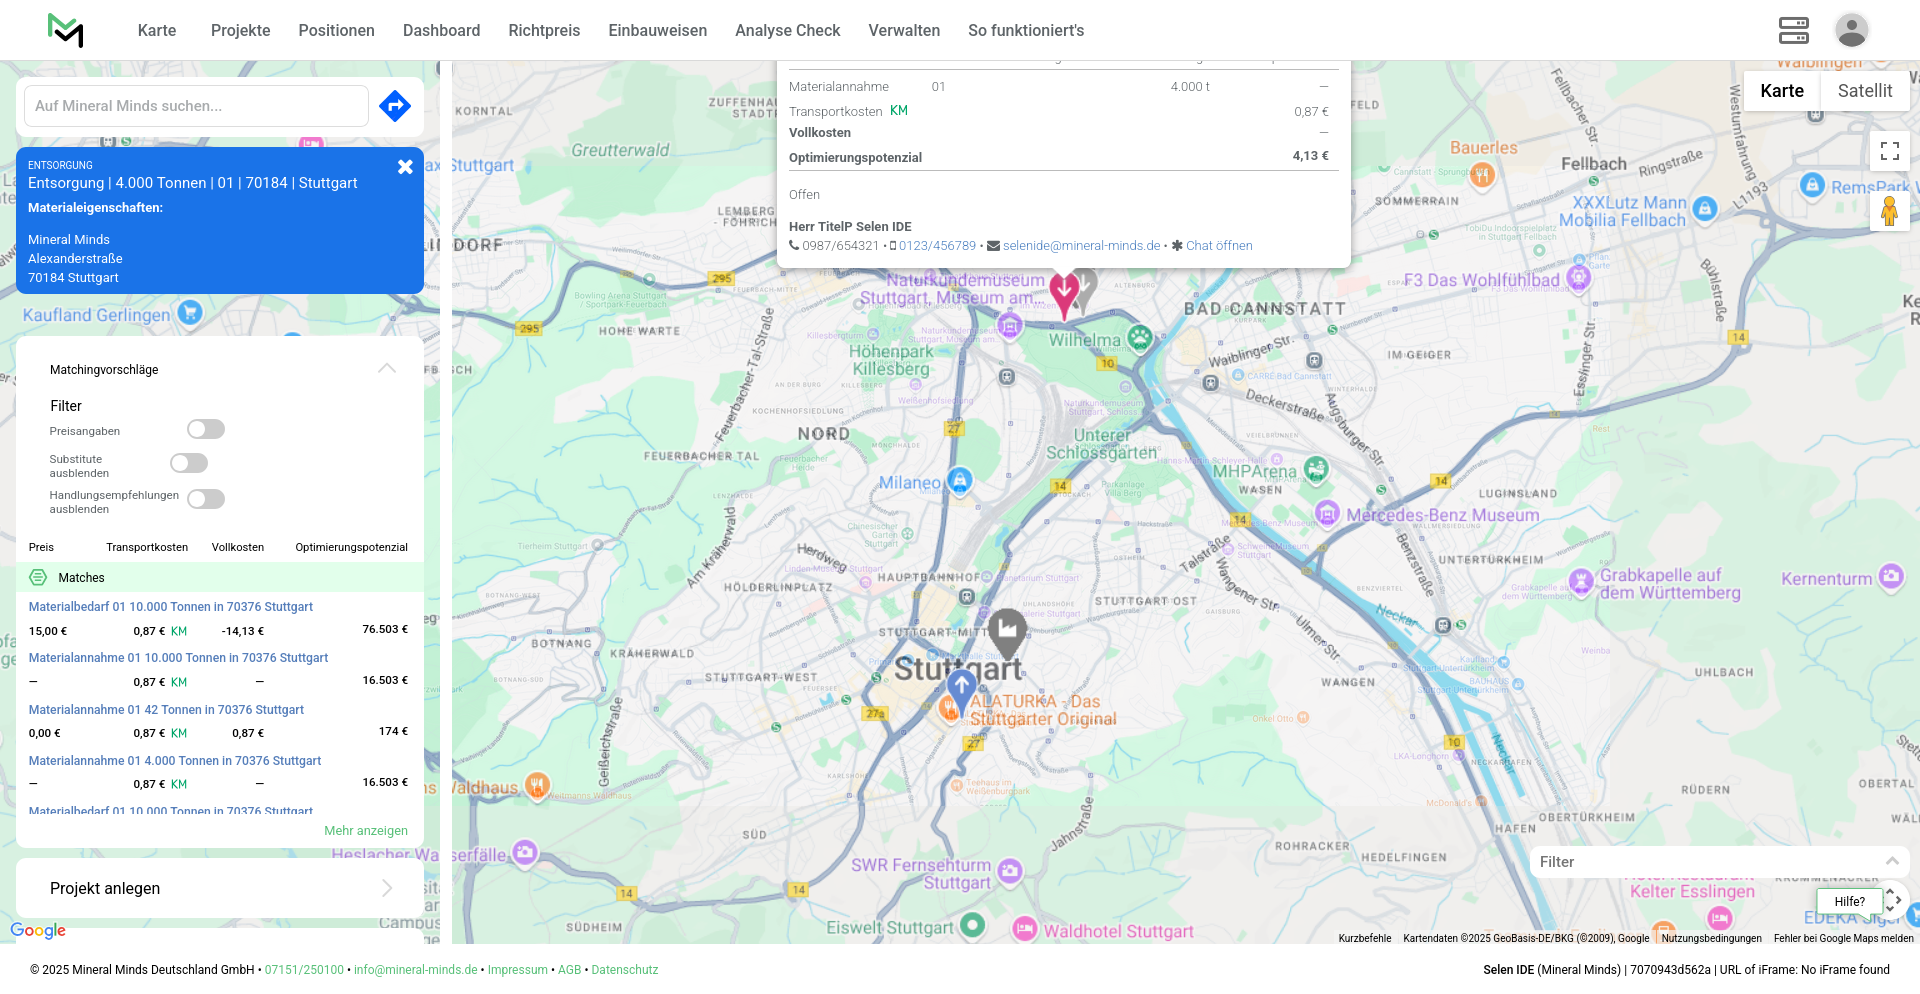Click Mehr anzeigen link
This screenshot has width=1920, height=994.
366,831
